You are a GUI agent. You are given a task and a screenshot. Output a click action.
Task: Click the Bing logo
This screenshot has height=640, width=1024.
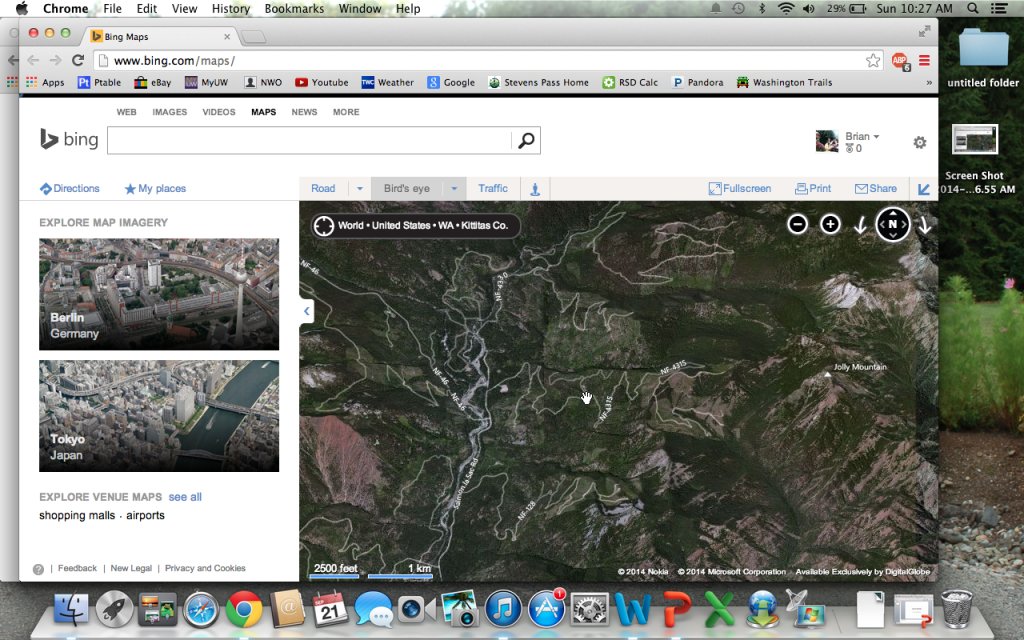pos(69,139)
